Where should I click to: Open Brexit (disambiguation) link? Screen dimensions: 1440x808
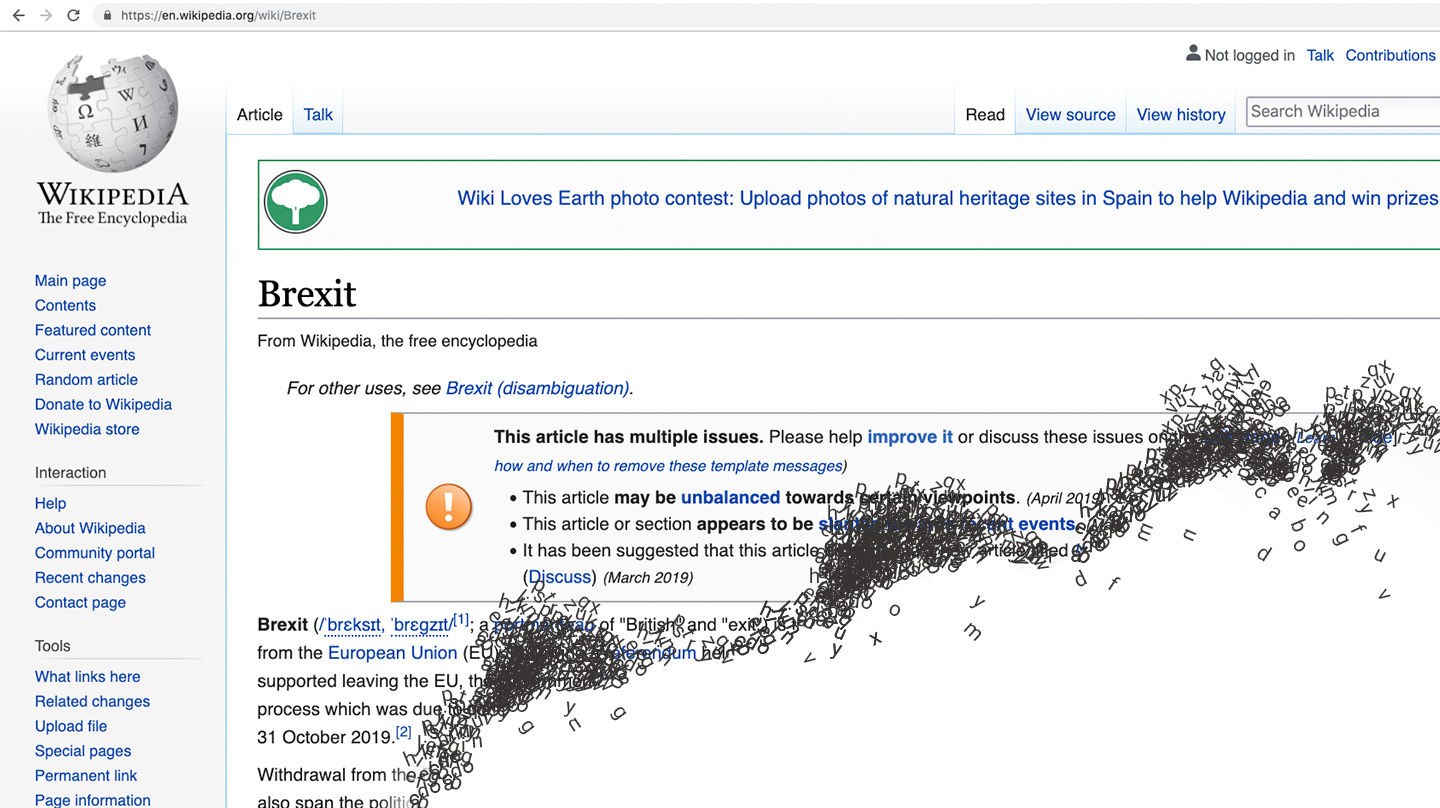[x=537, y=388]
